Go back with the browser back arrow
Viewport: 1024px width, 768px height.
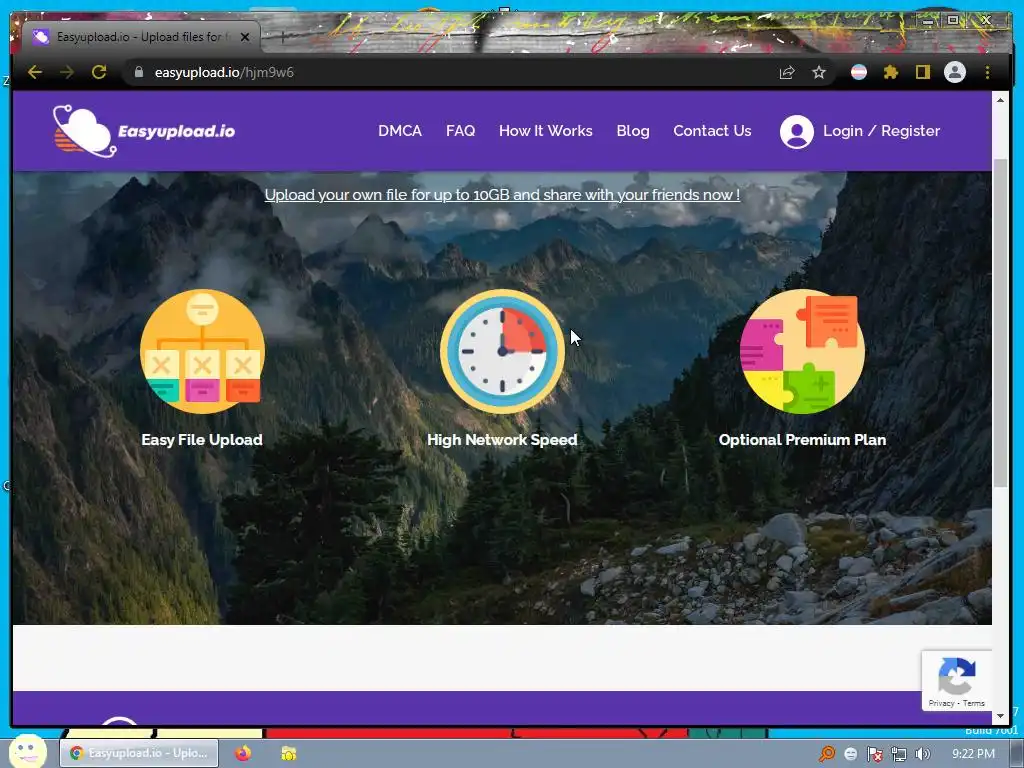tap(35, 72)
